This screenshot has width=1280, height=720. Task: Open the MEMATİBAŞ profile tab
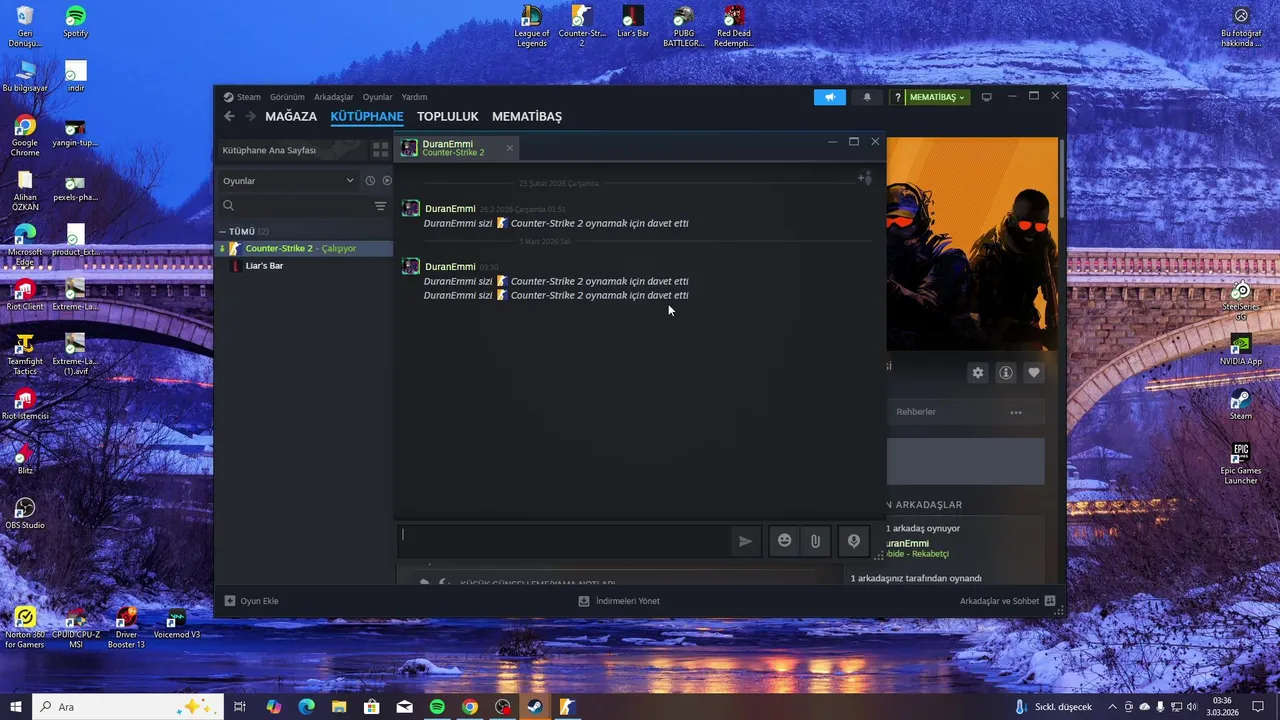527,116
